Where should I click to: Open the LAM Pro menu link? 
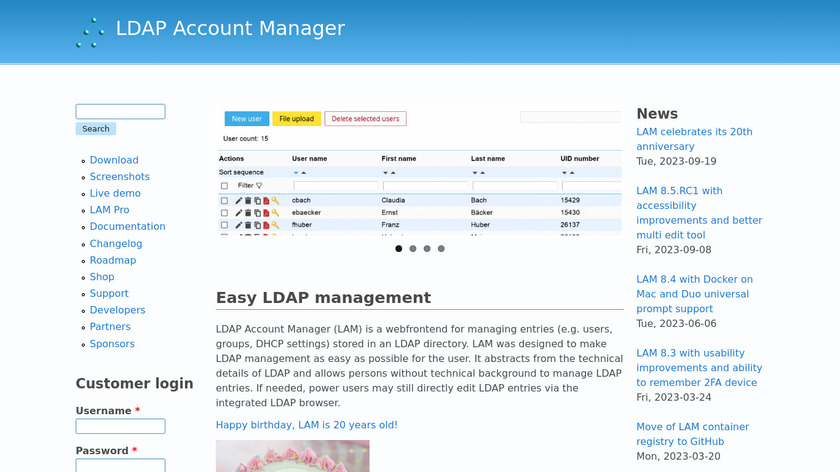[x=109, y=210]
